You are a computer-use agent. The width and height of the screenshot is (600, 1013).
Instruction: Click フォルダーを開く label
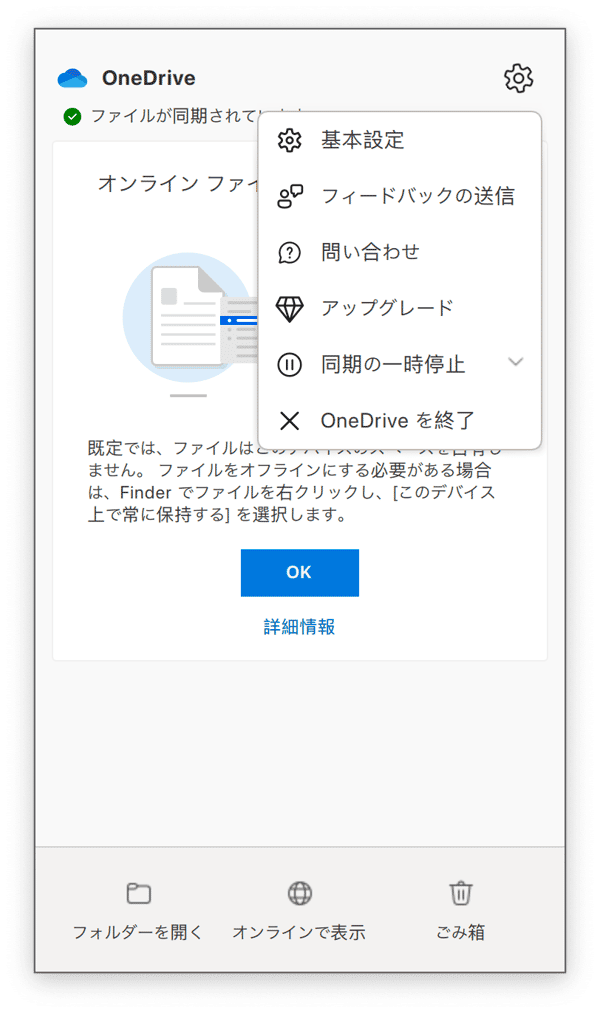pyautogui.click(x=138, y=932)
